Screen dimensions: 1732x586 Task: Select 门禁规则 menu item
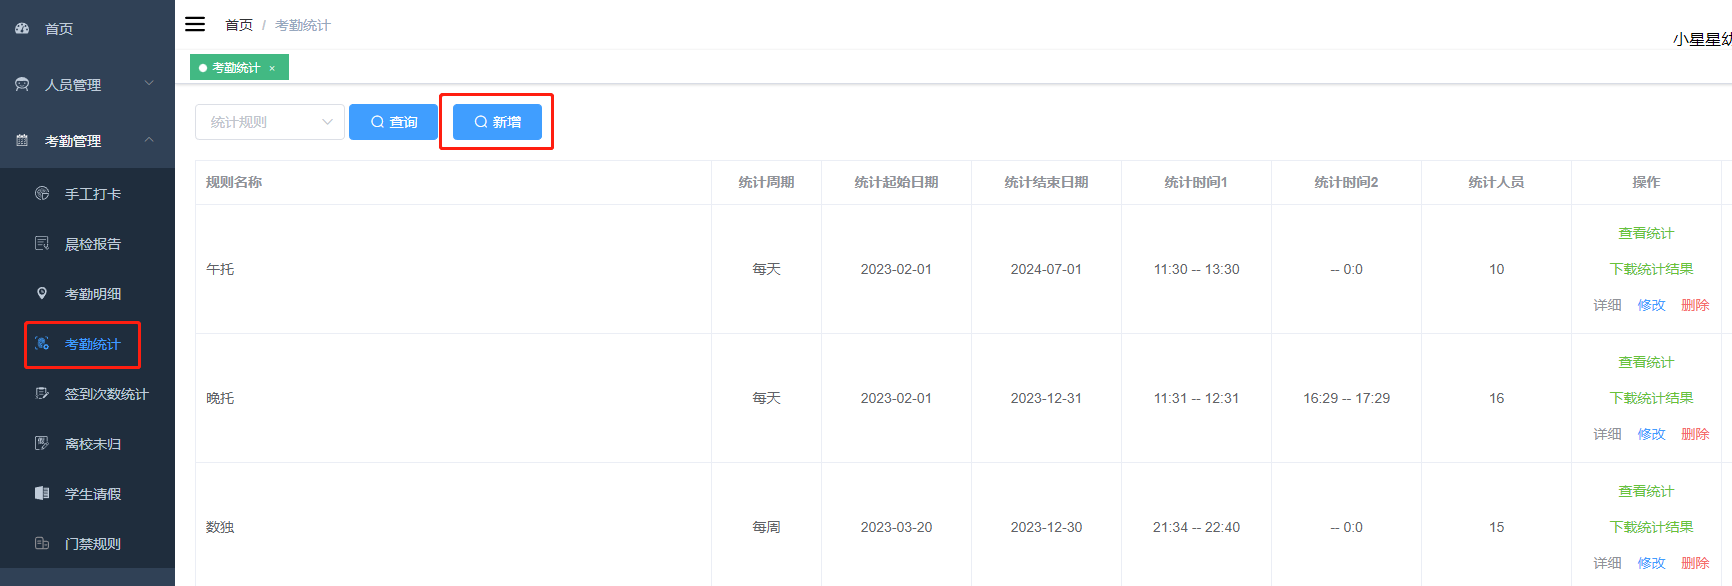click(x=93, y=544)
